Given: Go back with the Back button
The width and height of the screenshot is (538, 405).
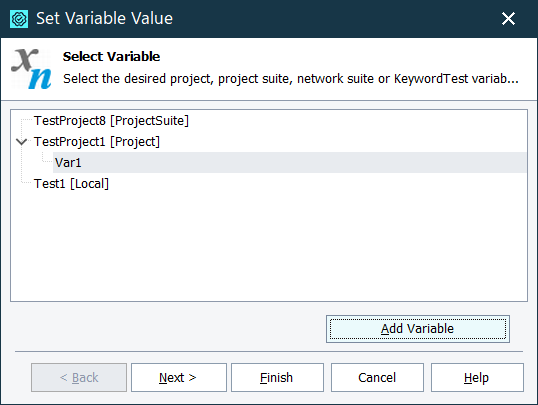Looking at the screenshot, I should click(79, 378).
